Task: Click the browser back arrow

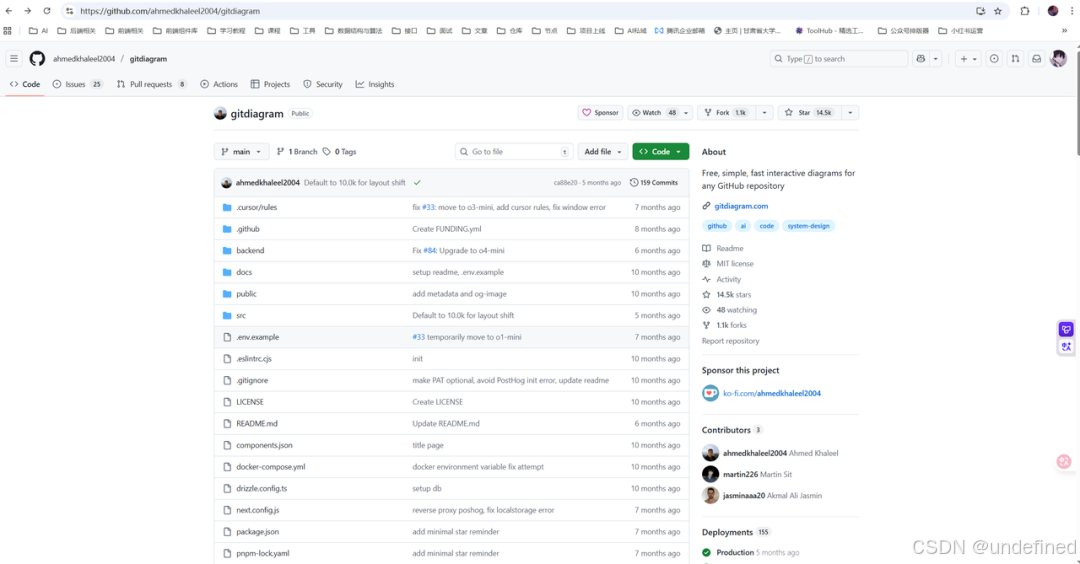Action: coord(8,11)
